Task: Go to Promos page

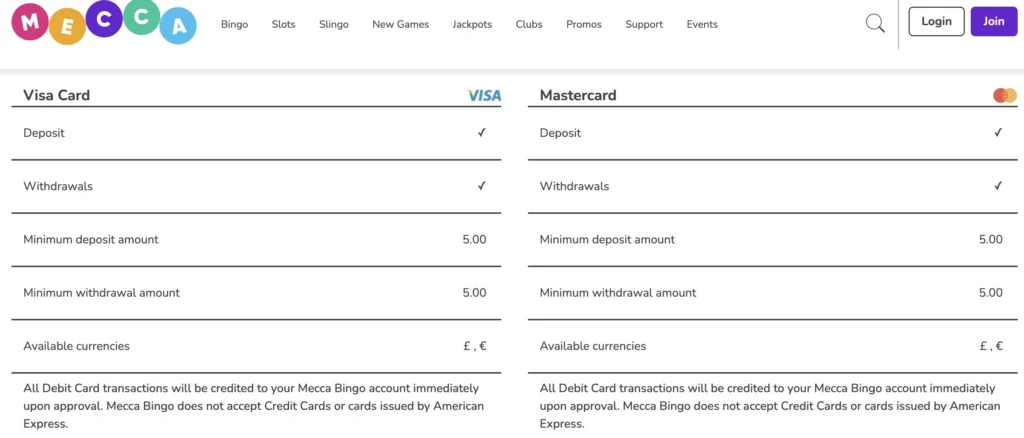Action: (x=584, y=24)
